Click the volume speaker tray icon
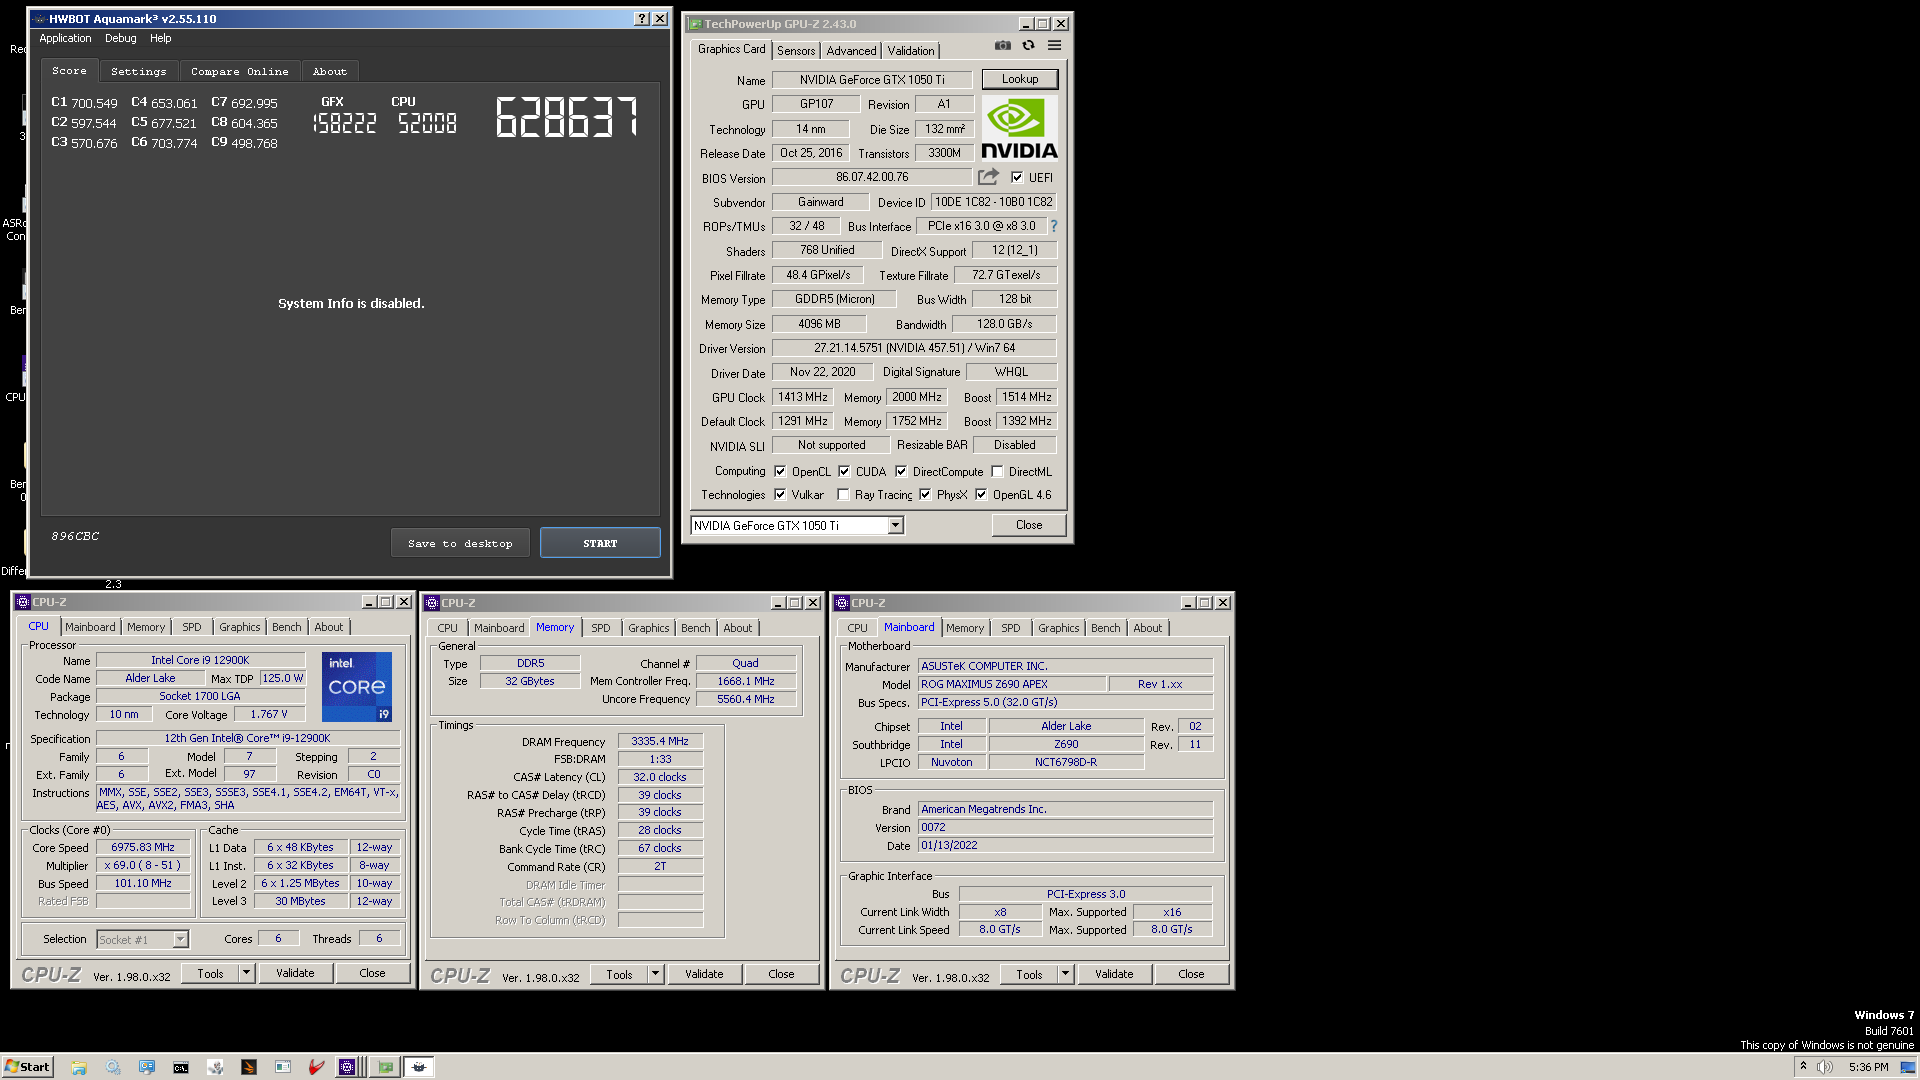This screenshot has width=1920, height=1080. click(1825, 1067)
